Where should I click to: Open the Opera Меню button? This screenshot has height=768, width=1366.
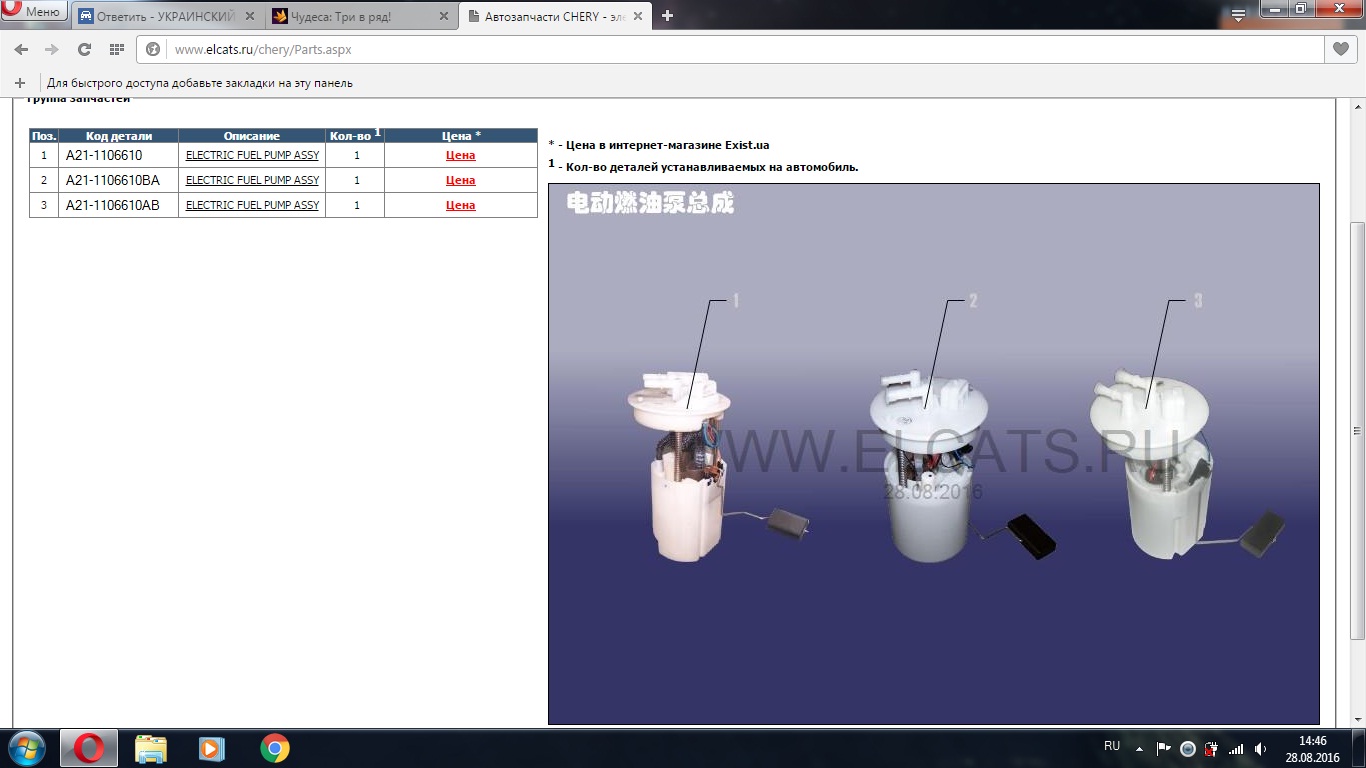pyautogui.click(x=34, y=11)
